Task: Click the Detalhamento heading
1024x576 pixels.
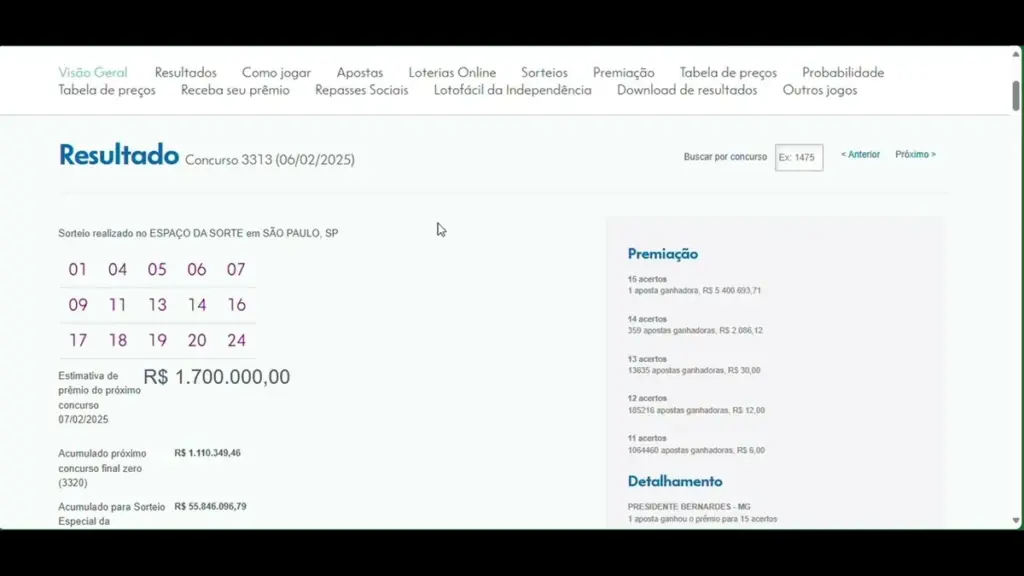Action: click(x=675, y=481)
